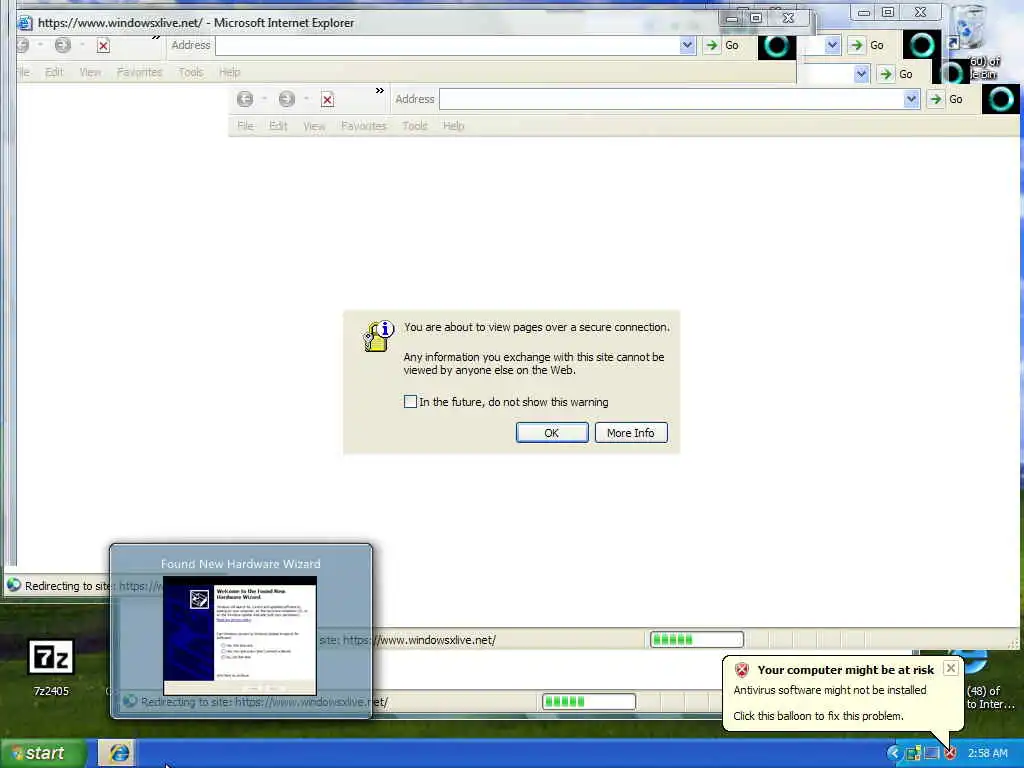Click the red security shield tray icon

pos(950,753)
